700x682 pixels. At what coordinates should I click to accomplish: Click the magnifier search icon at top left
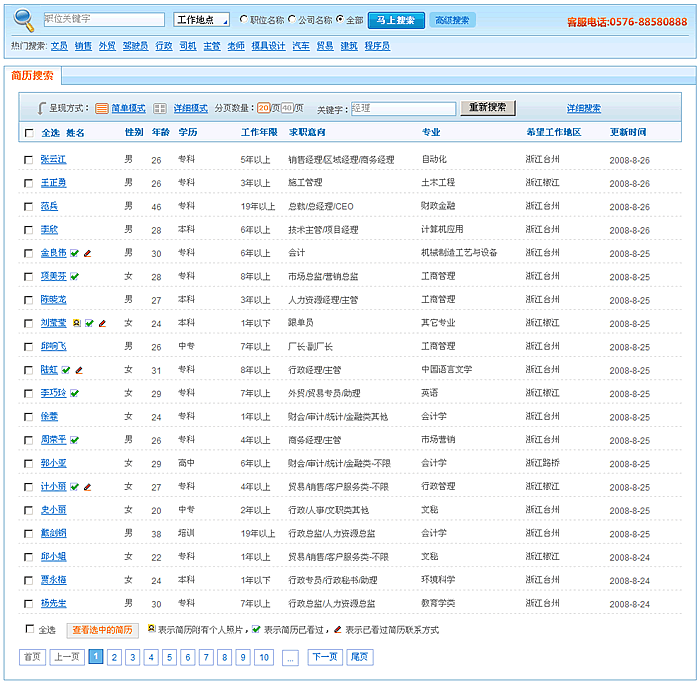click(25, 20)
